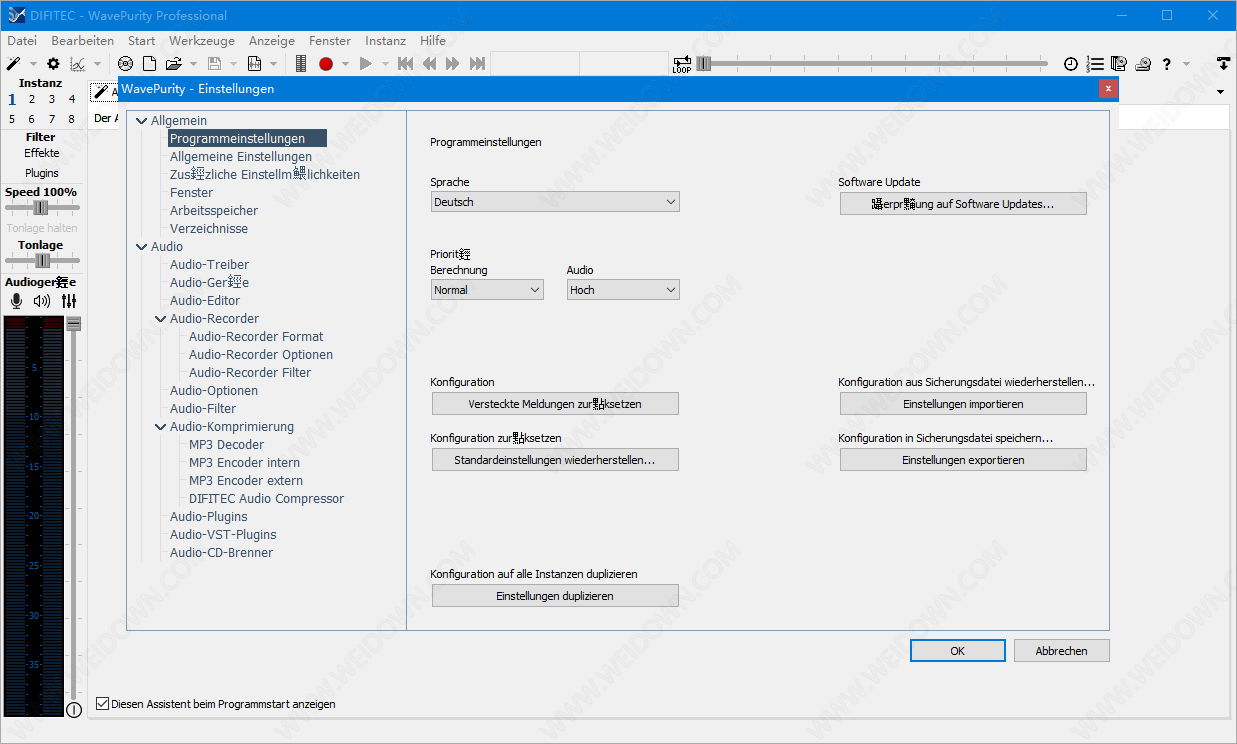
Task: Click the red record button in toolbar
Action: pos(325,64)
